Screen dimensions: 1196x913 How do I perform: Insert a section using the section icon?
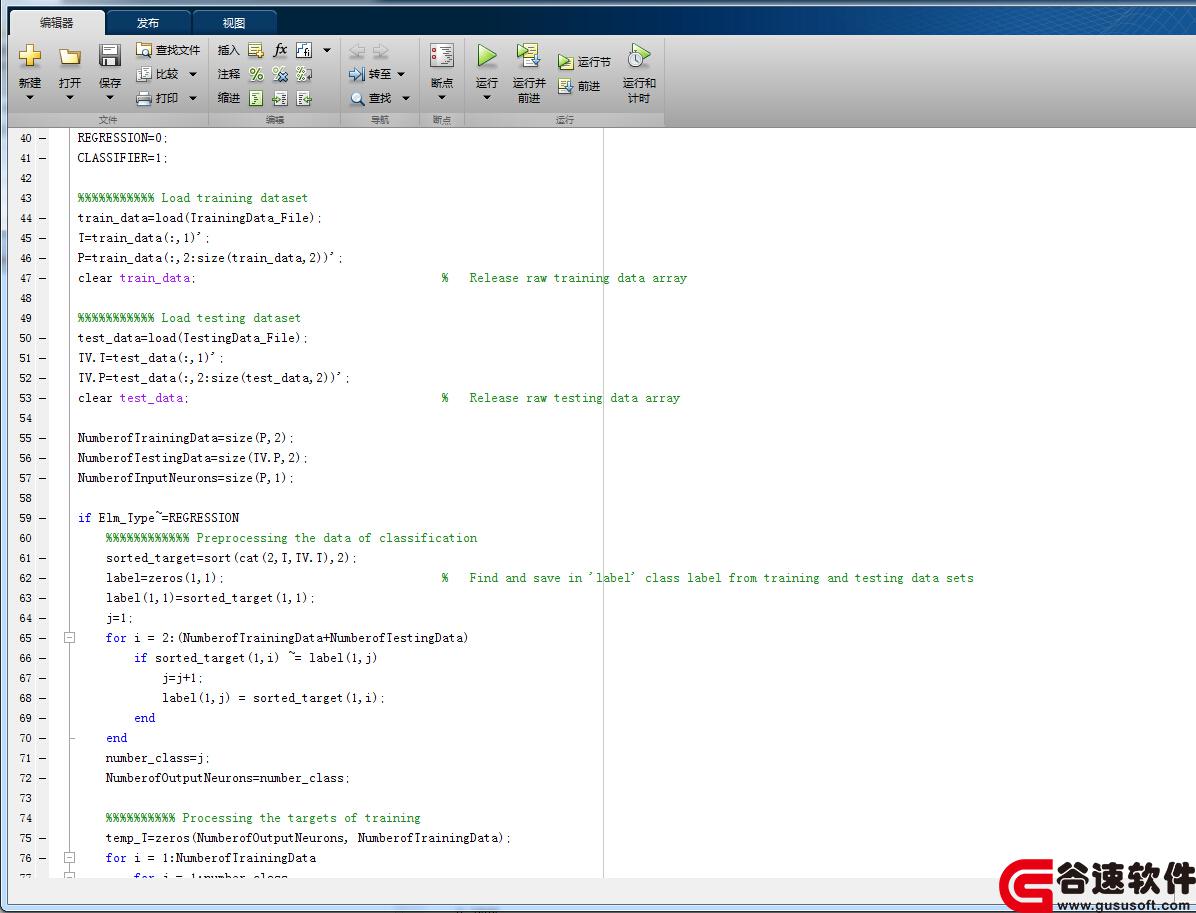click(256, 50)
